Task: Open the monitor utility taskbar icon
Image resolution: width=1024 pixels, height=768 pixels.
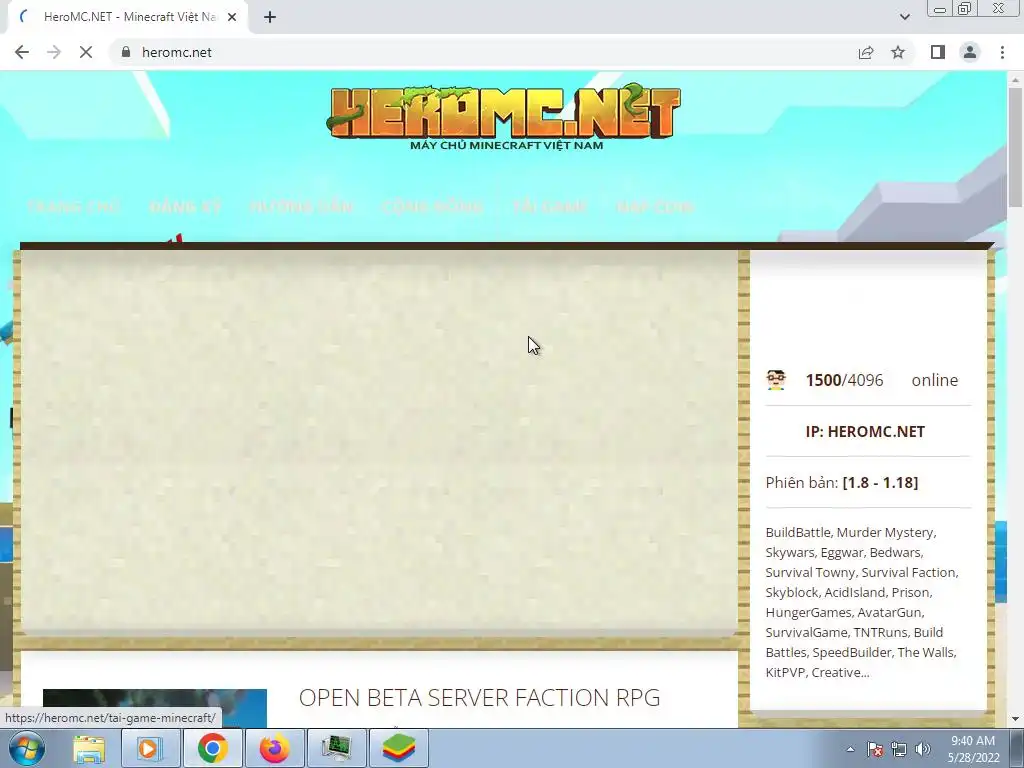Action: point(336,748)
